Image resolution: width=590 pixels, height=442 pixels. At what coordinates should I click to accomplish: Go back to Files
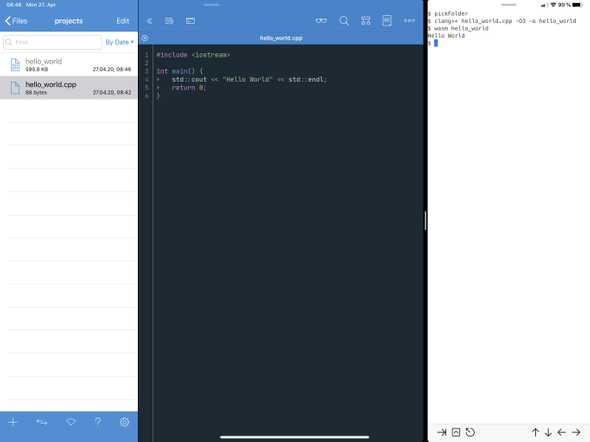point(16,21)
